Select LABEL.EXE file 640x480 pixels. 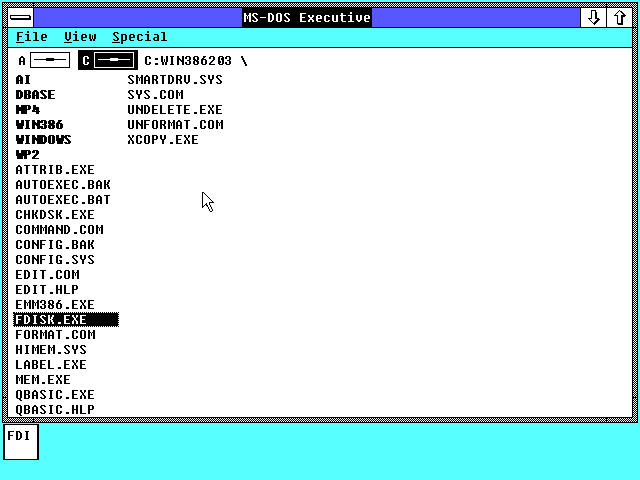51,365
